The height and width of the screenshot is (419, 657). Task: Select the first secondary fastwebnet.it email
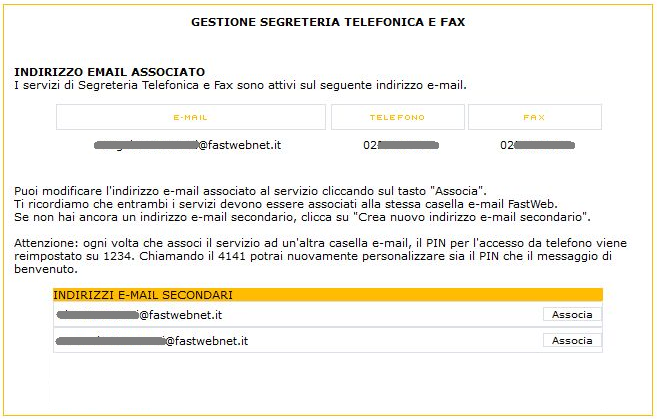pos(140,315)
